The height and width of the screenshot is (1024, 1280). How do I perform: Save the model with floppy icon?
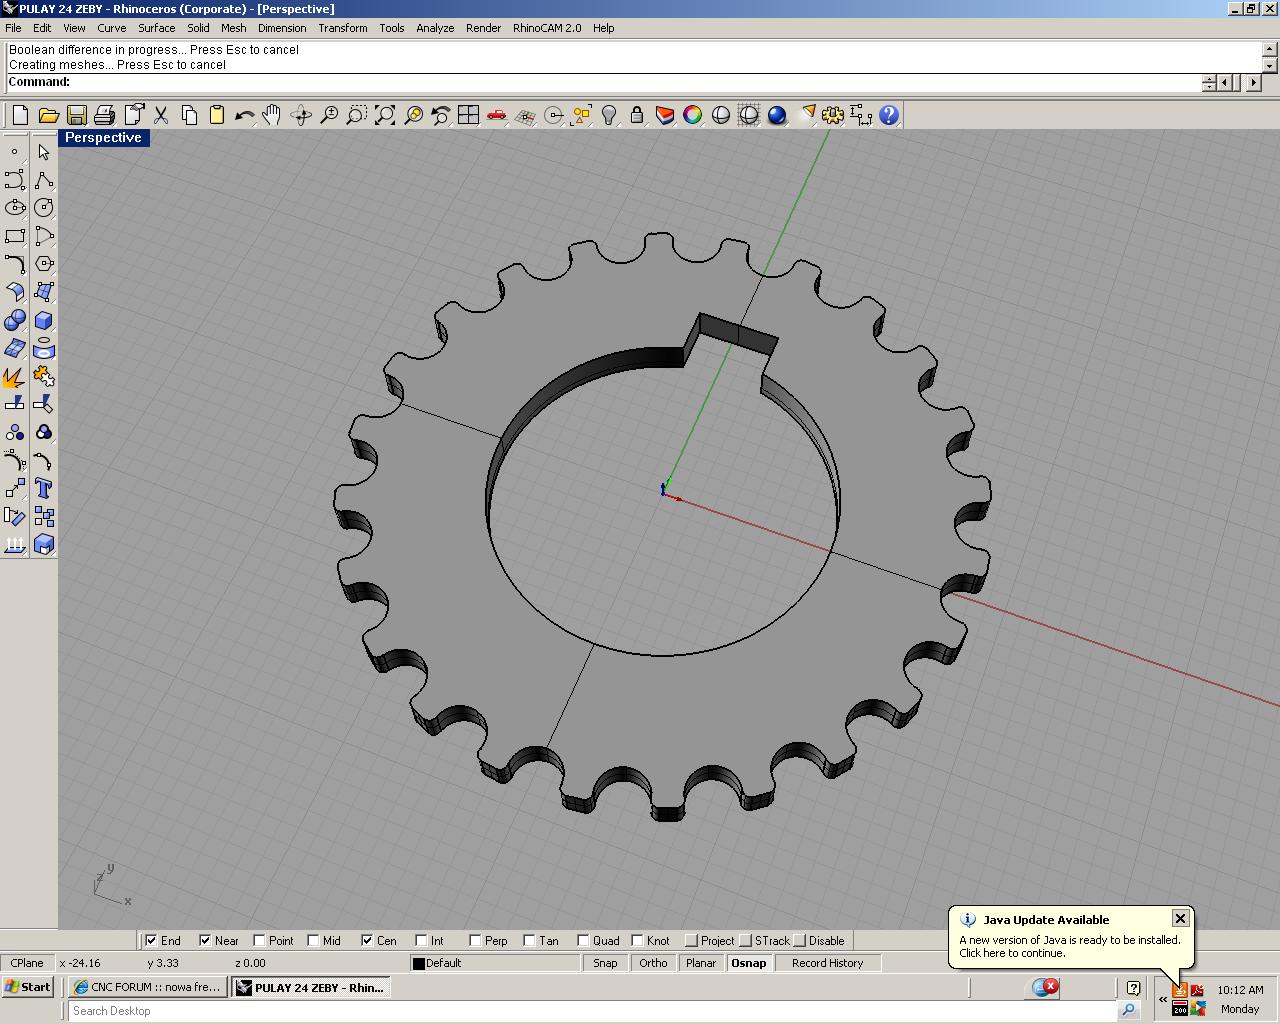point(76,115)
